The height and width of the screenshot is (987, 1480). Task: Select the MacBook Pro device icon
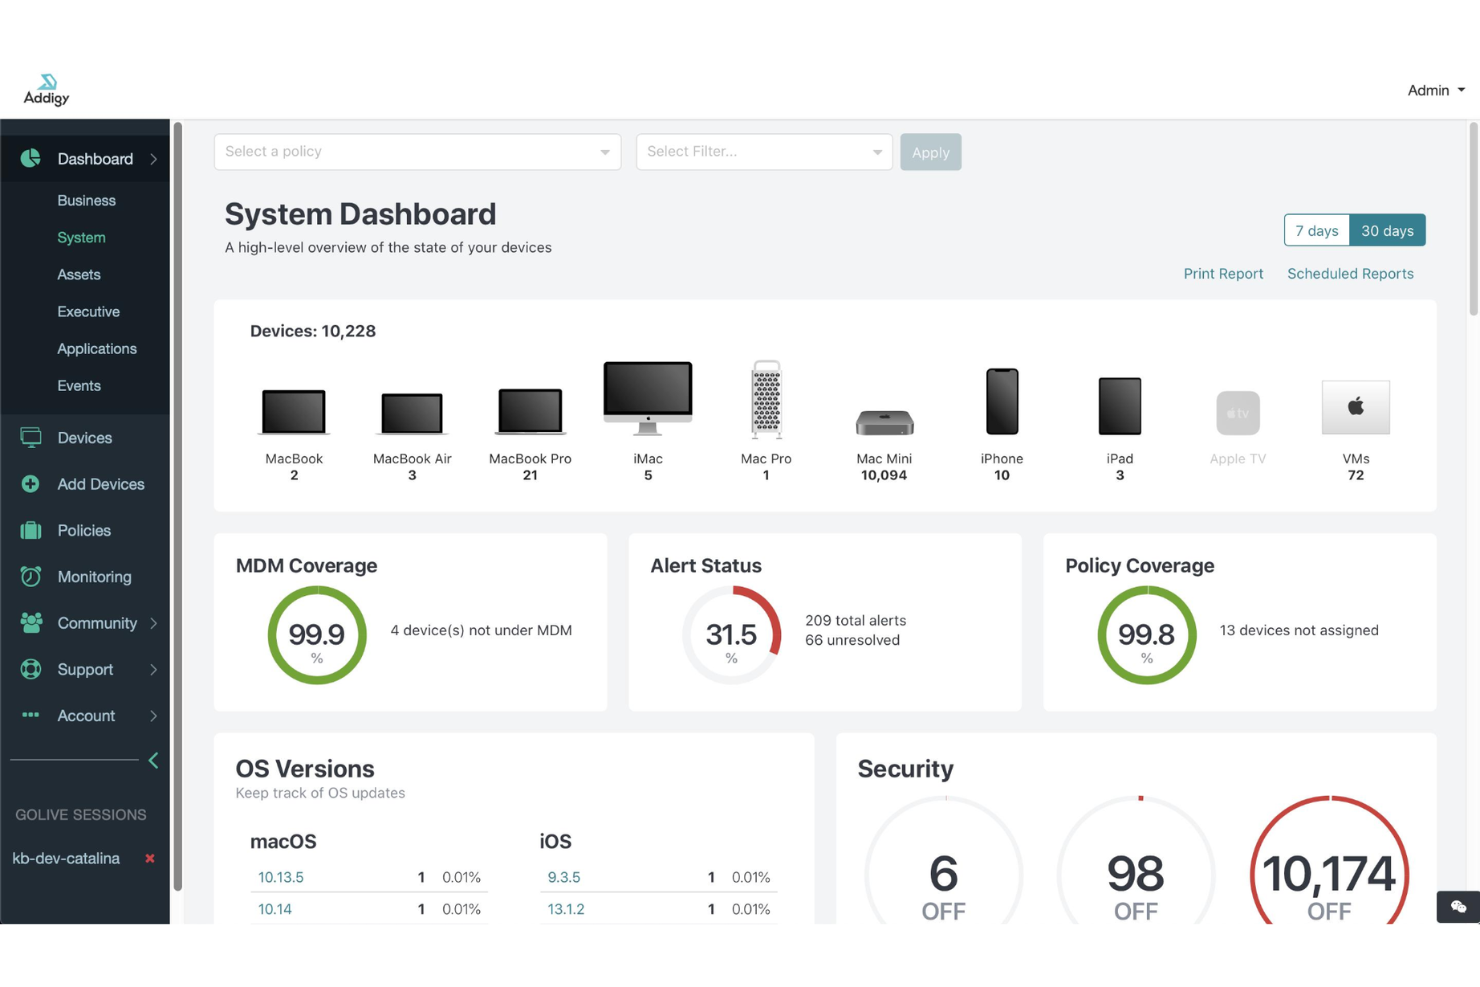click(x=530, y=411)
